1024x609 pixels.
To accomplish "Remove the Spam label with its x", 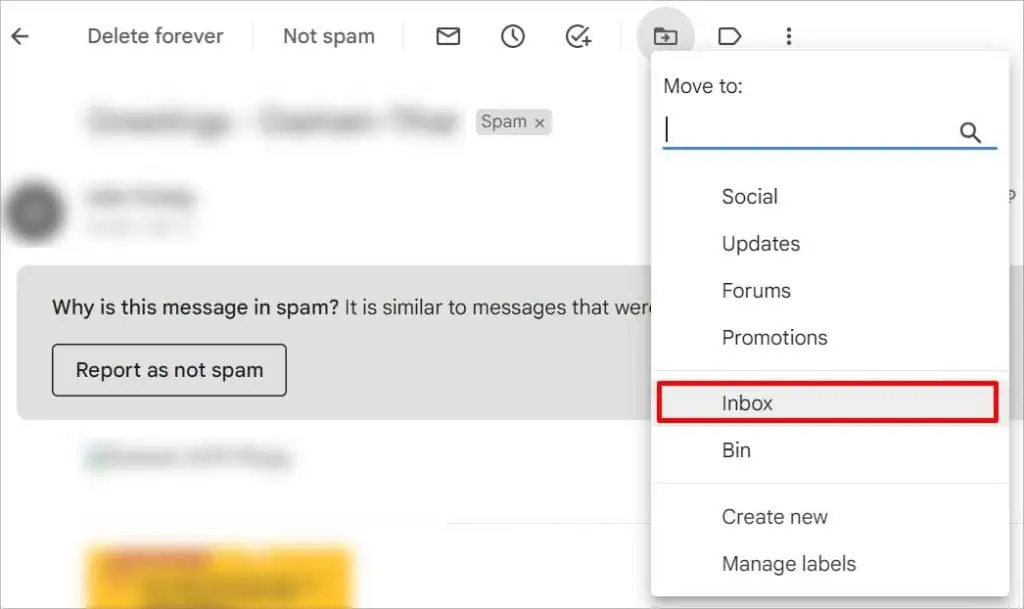I will 540,122.
